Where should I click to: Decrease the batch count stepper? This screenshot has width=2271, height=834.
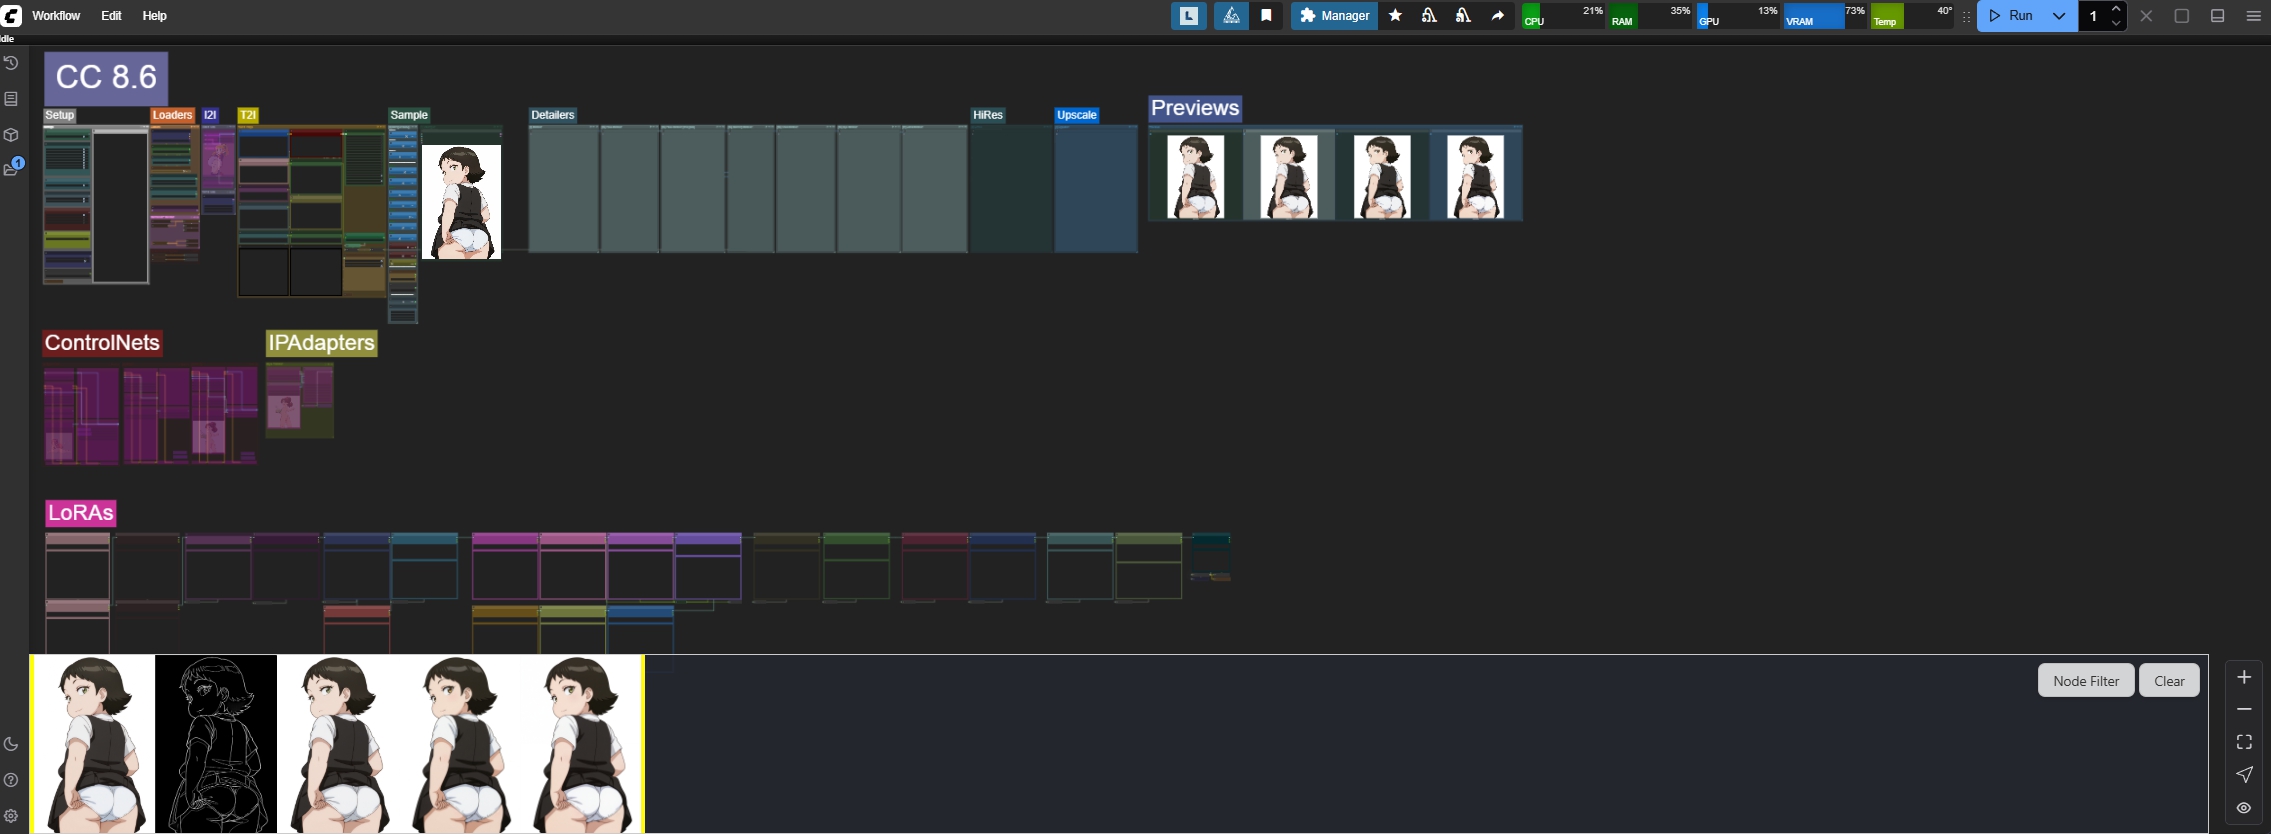2116,23
